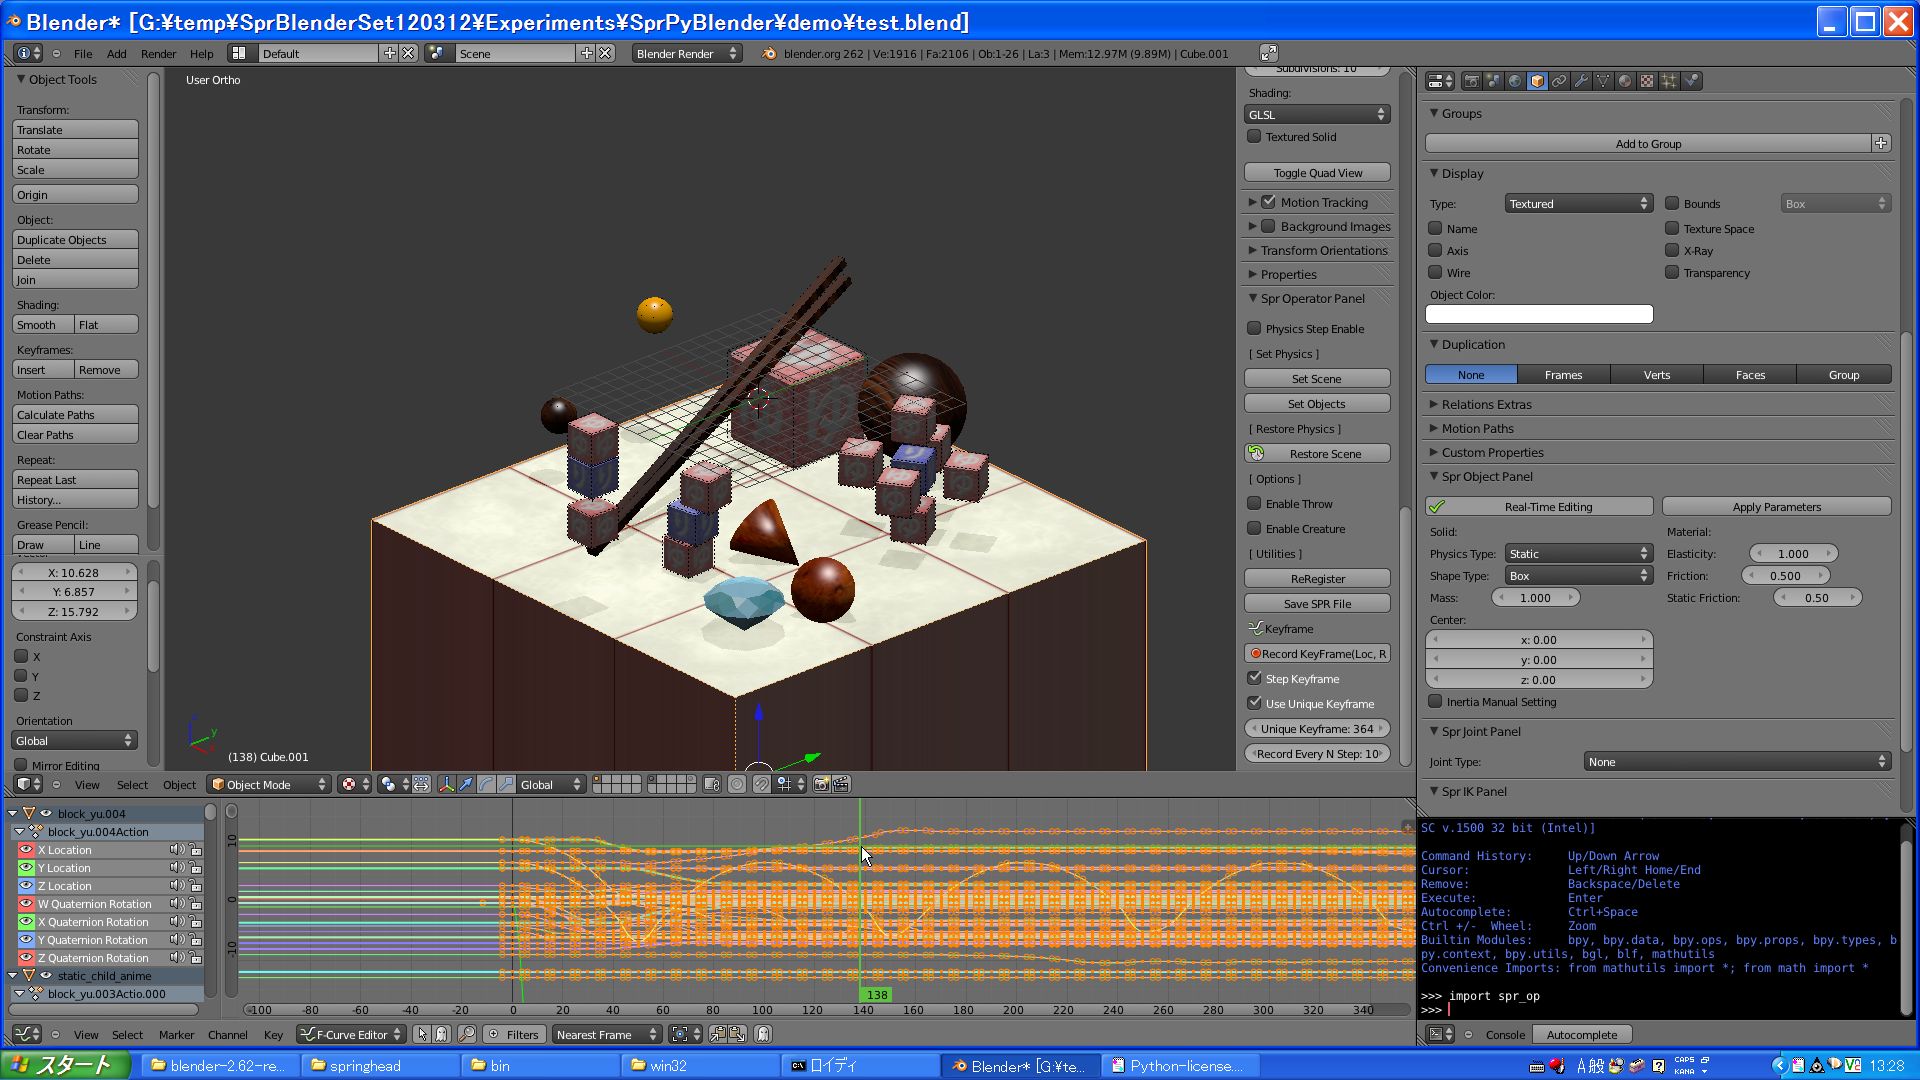Select Scale tool in Object Tools
1920x1080 pixels.
(x=73, y=169)
